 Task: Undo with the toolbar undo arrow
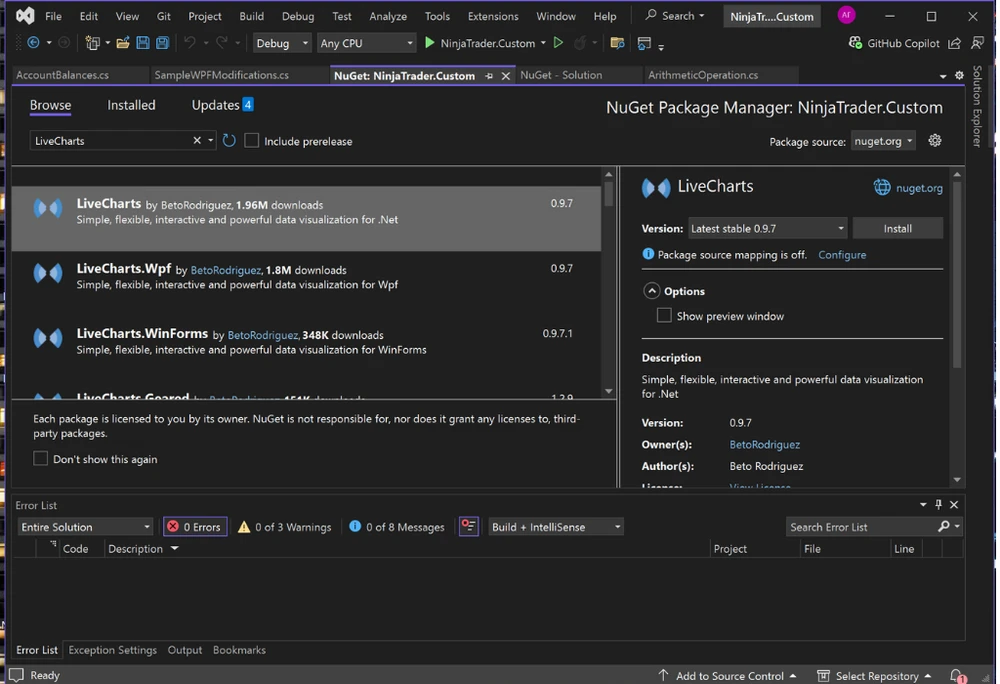click(x=189, y=43)
